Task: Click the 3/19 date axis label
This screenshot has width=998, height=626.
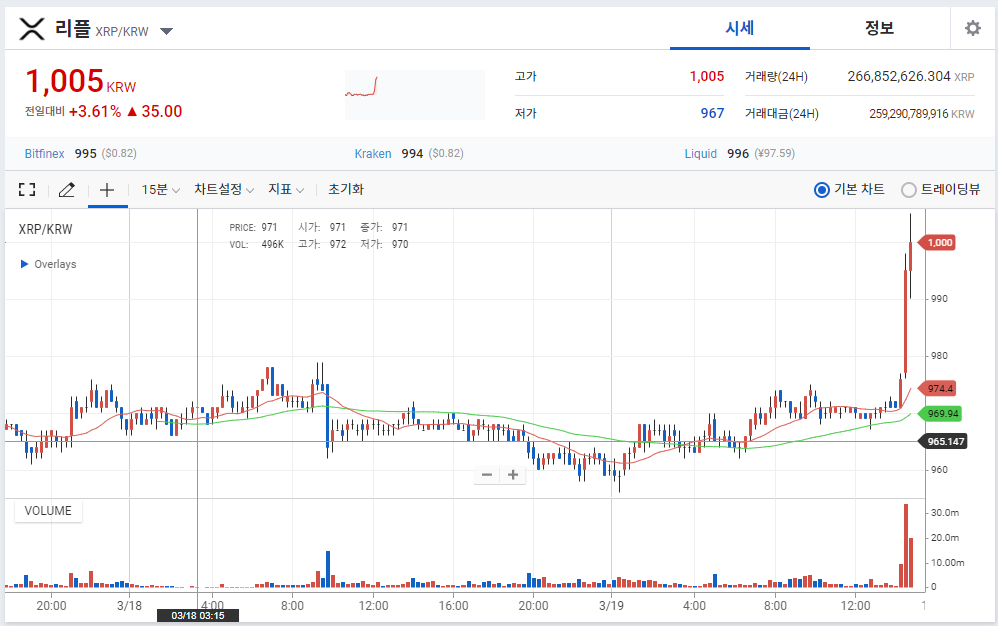Action: coord(611,605)
